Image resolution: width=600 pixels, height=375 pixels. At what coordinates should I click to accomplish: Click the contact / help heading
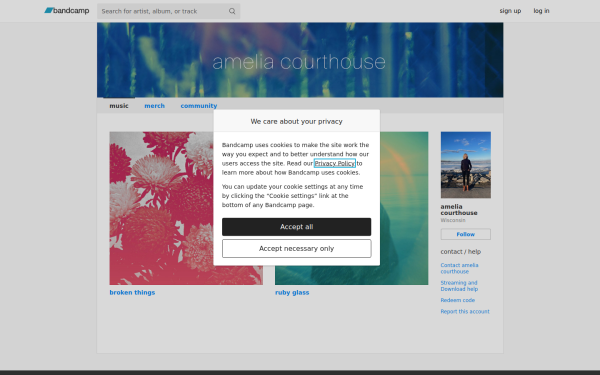click(x=461, y=252)
